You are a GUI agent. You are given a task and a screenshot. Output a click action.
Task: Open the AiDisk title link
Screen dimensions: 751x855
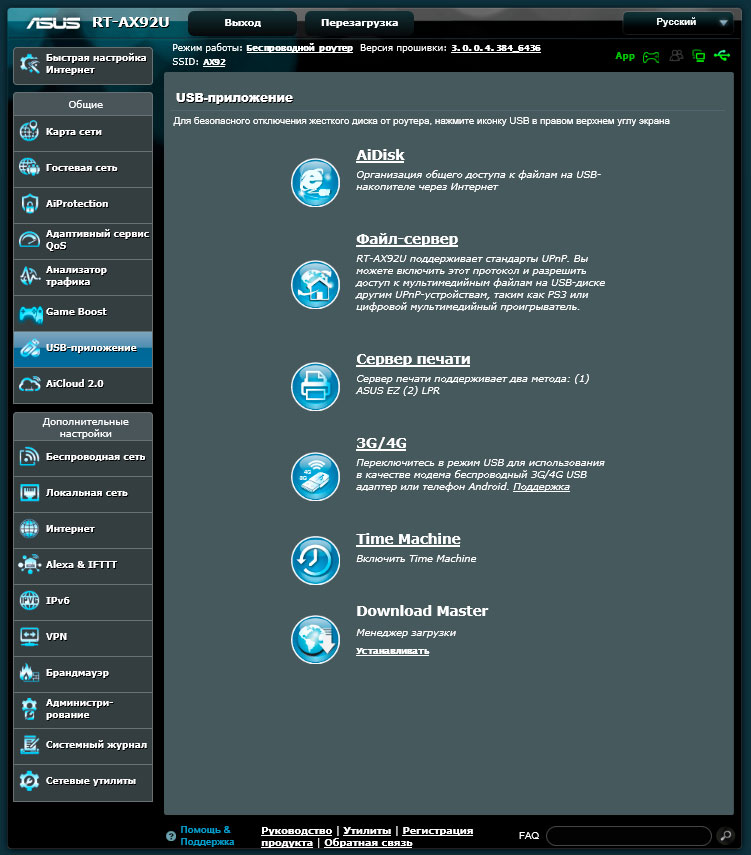pyautogui.click(x=380, y=155)
